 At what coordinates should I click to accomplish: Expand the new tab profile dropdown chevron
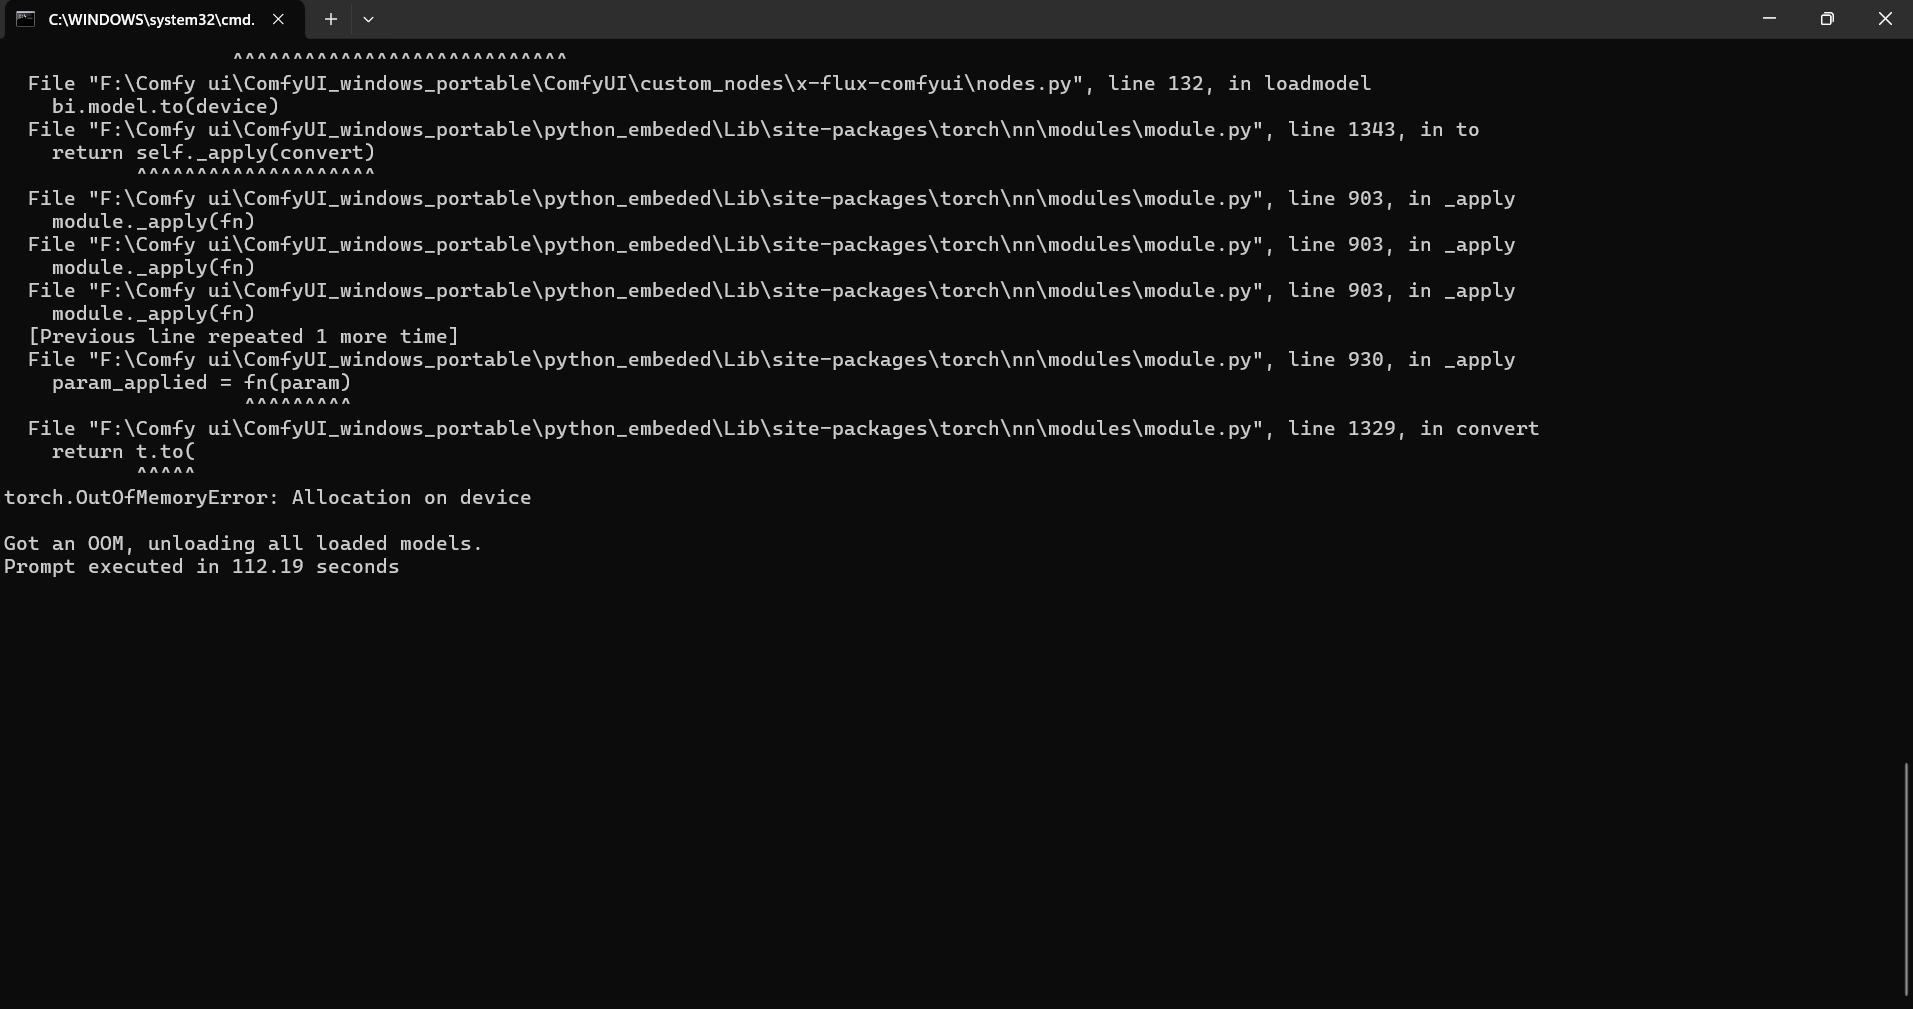point(368,19)
